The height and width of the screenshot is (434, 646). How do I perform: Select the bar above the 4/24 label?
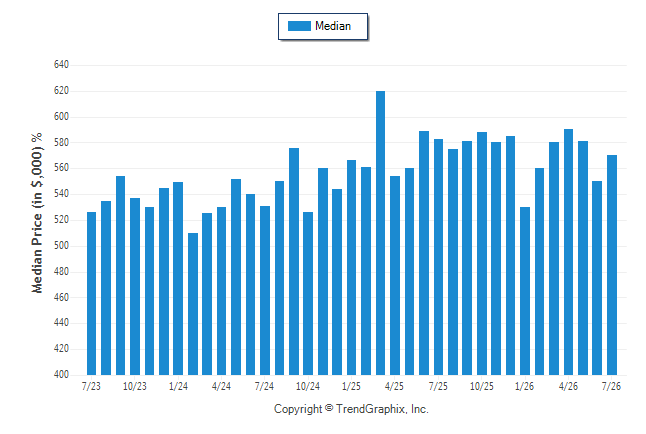[222, 291]
